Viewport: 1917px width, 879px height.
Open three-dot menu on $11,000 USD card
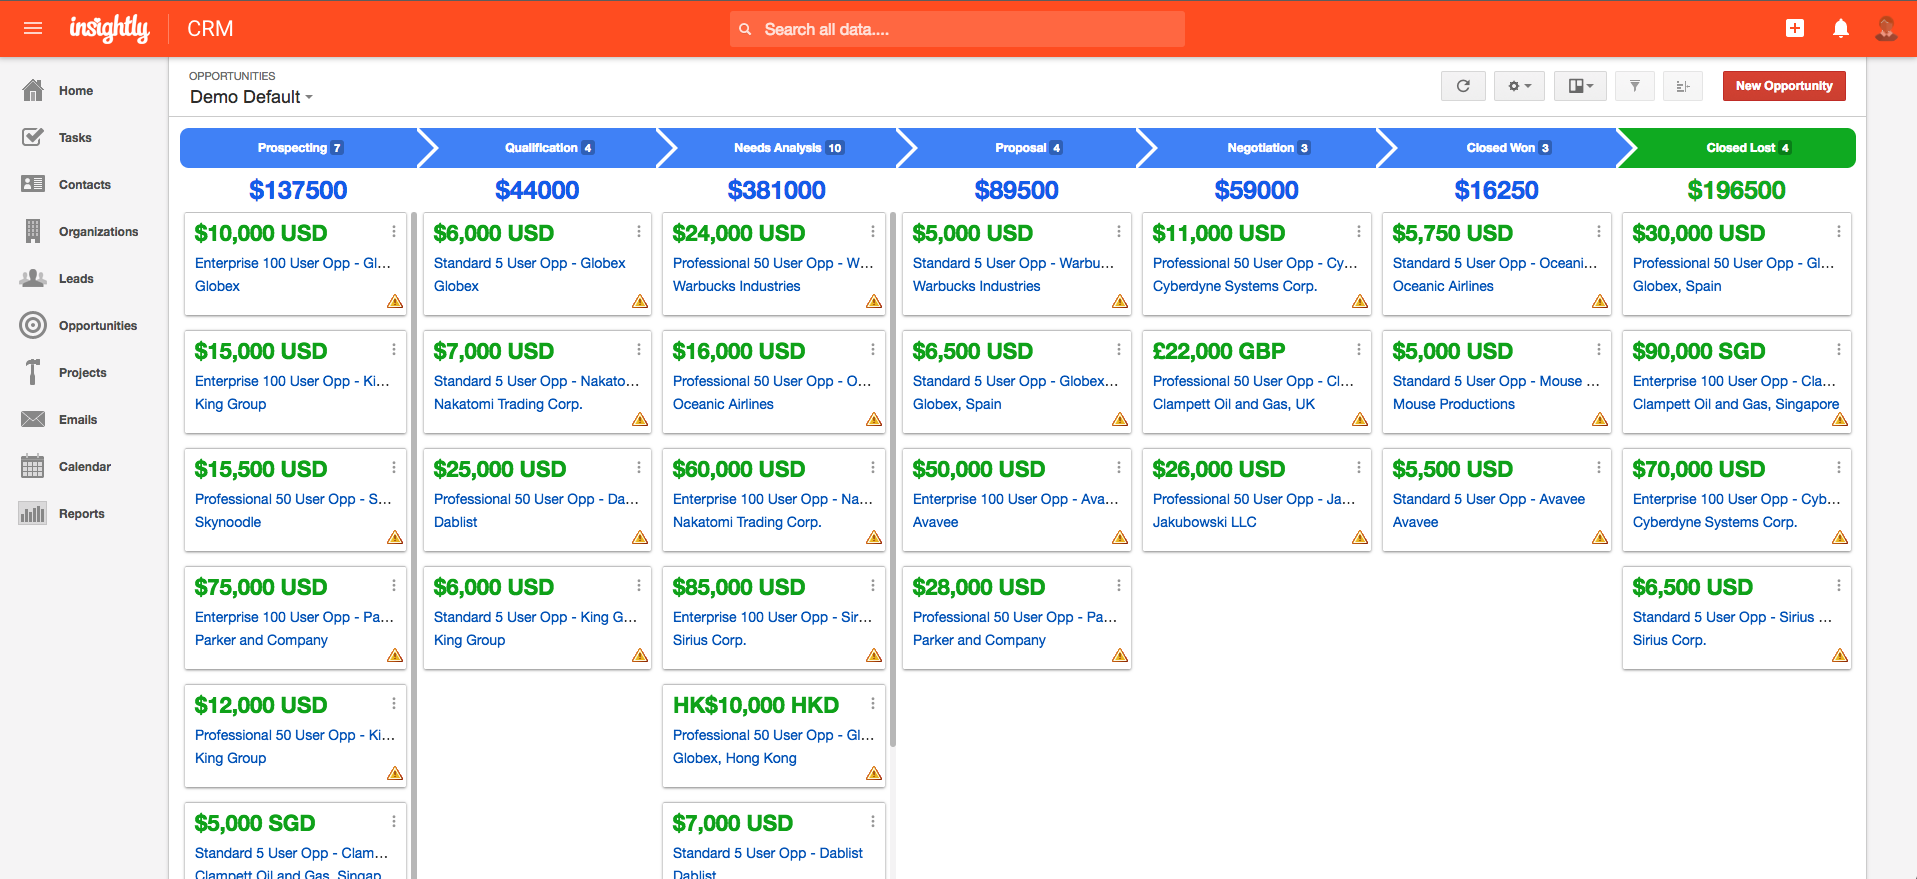click(x=1358, y=232)
